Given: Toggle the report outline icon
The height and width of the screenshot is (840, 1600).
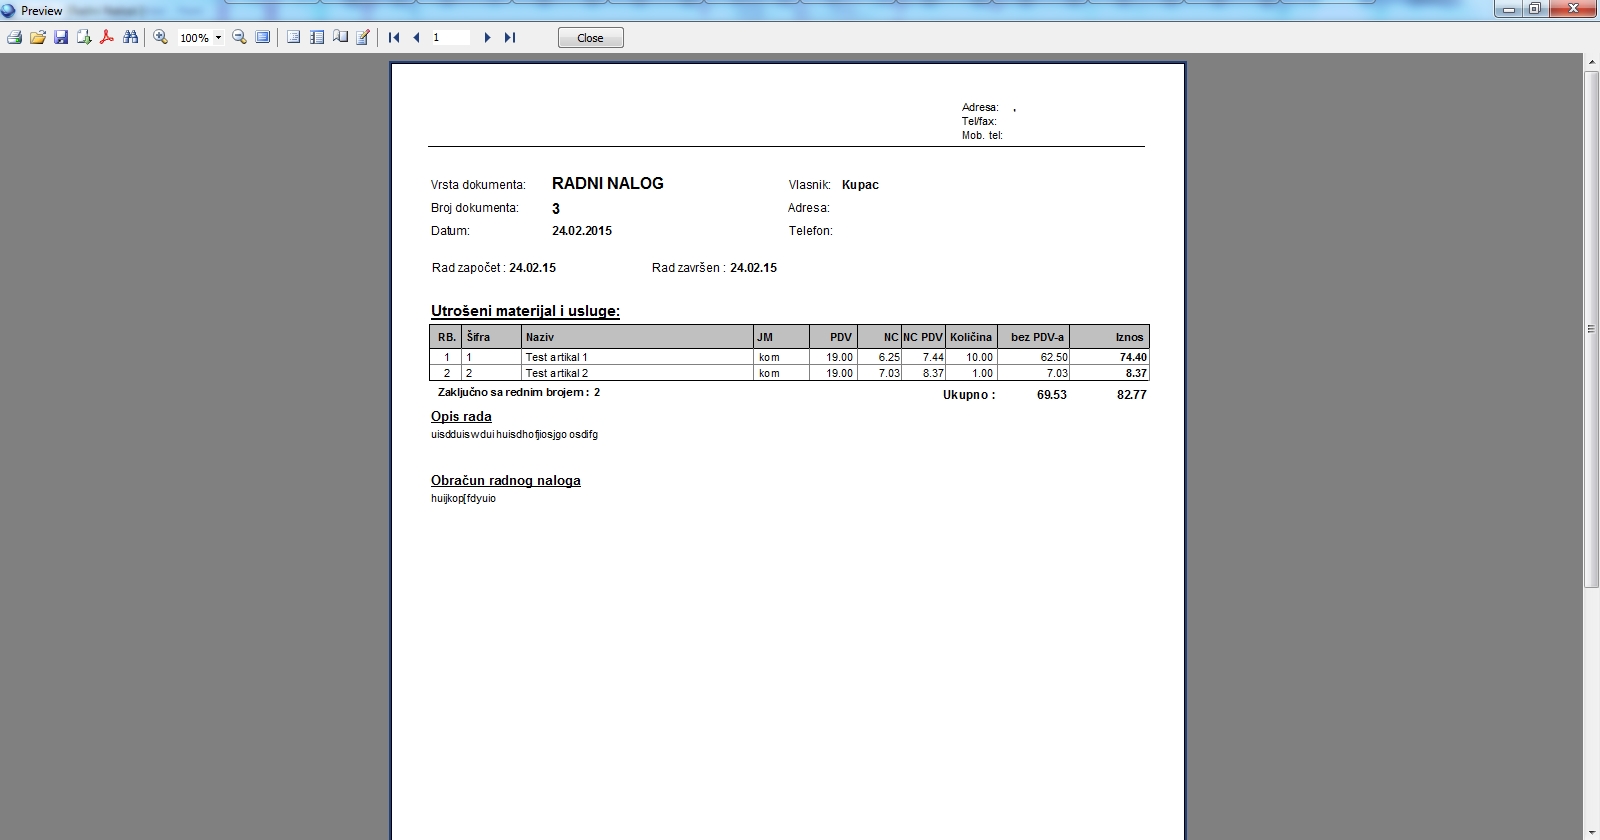Looking at the screenshot, I should click(294, 37).
